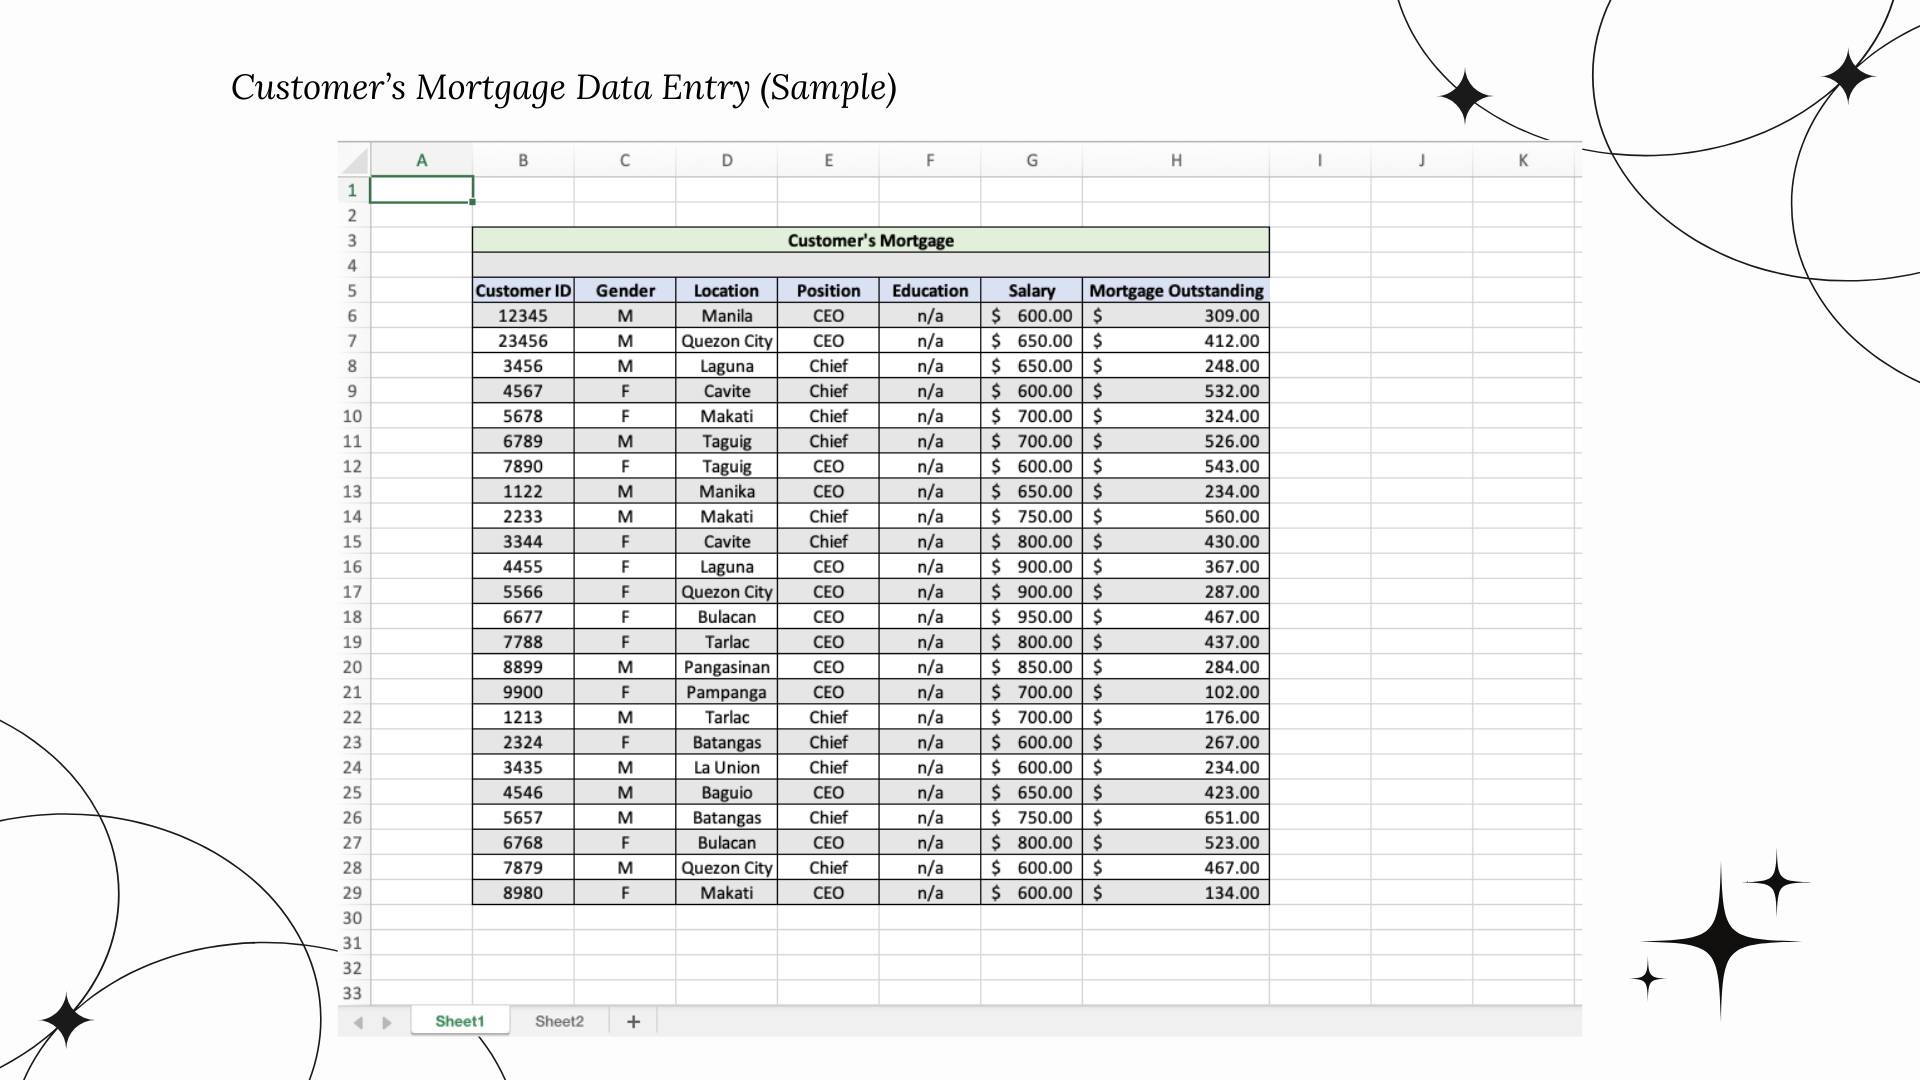Select the 950.00 salary cell

click(x=1032, y=617)
